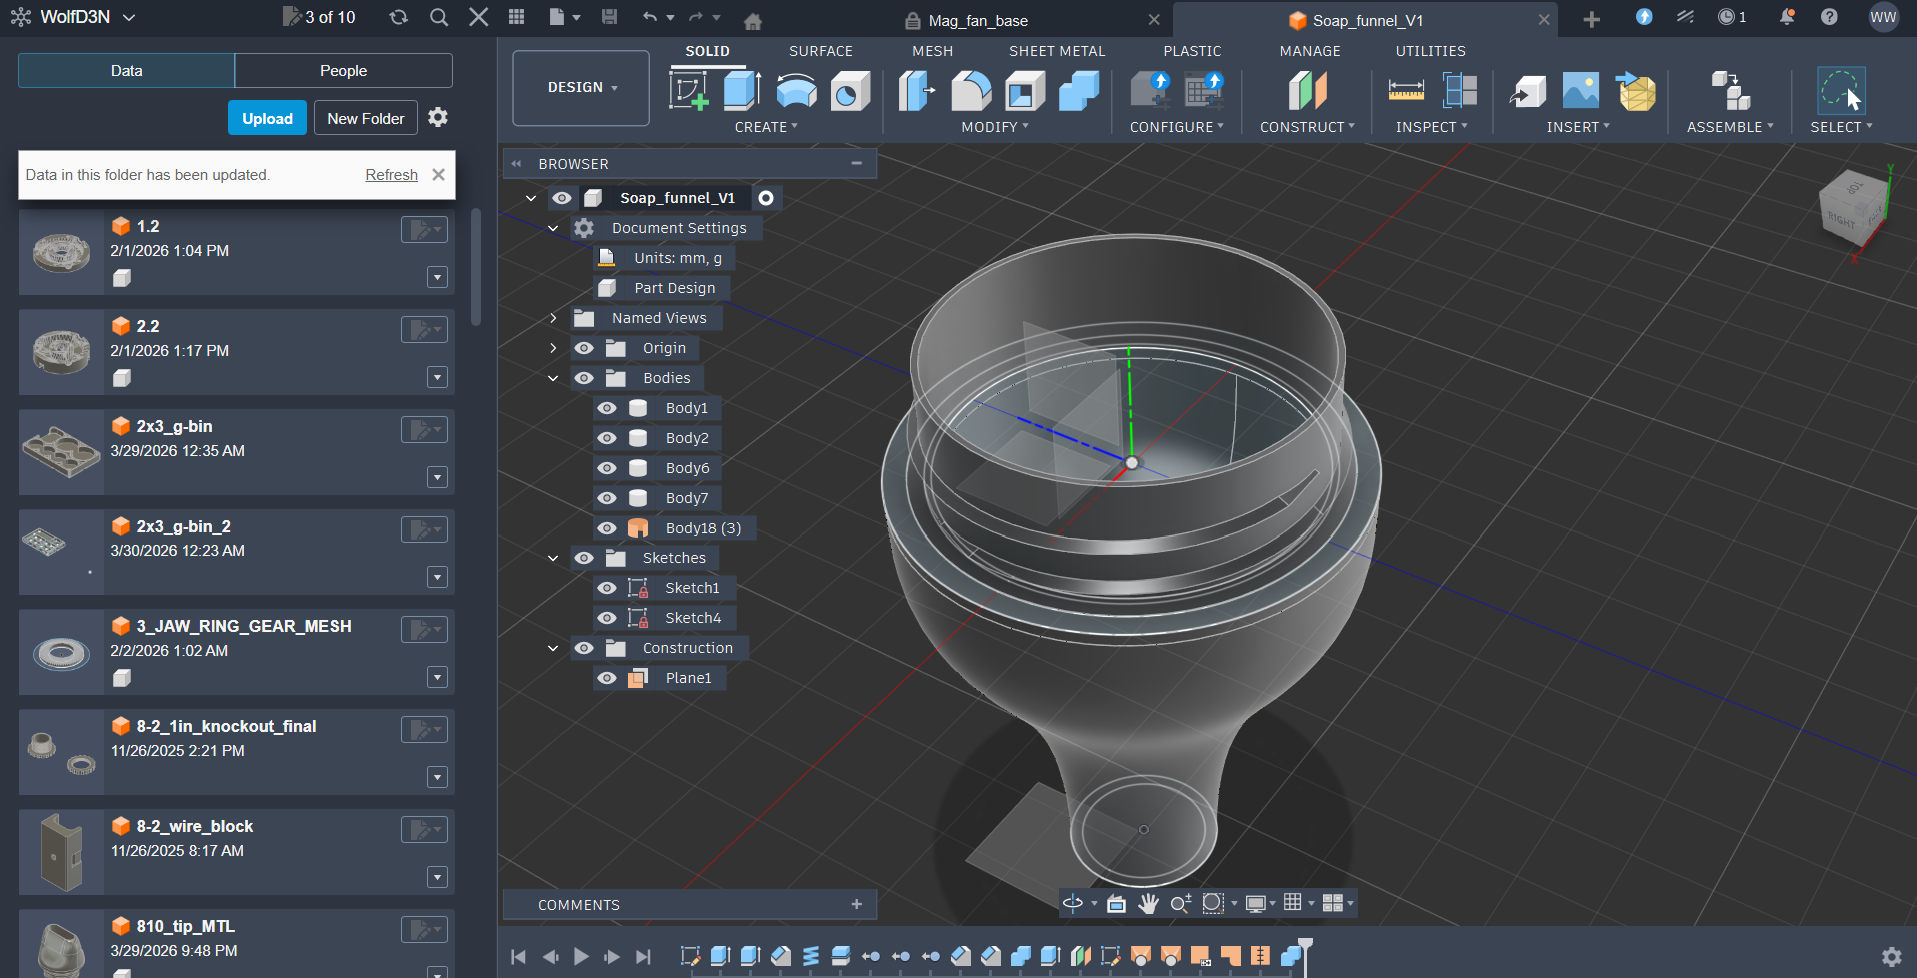Select the Fillet tool icon
1917x978 pixels.
point(970,90)
